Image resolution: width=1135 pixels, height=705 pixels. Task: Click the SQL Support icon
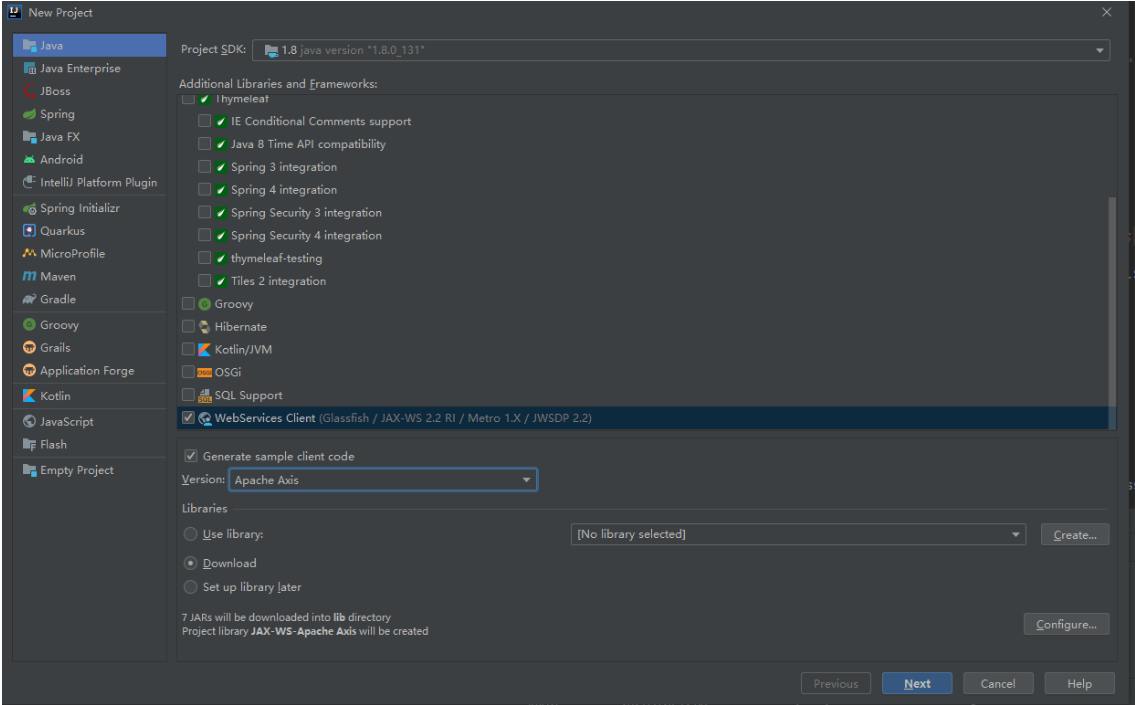pyautogui.click(x=205, y=395)
